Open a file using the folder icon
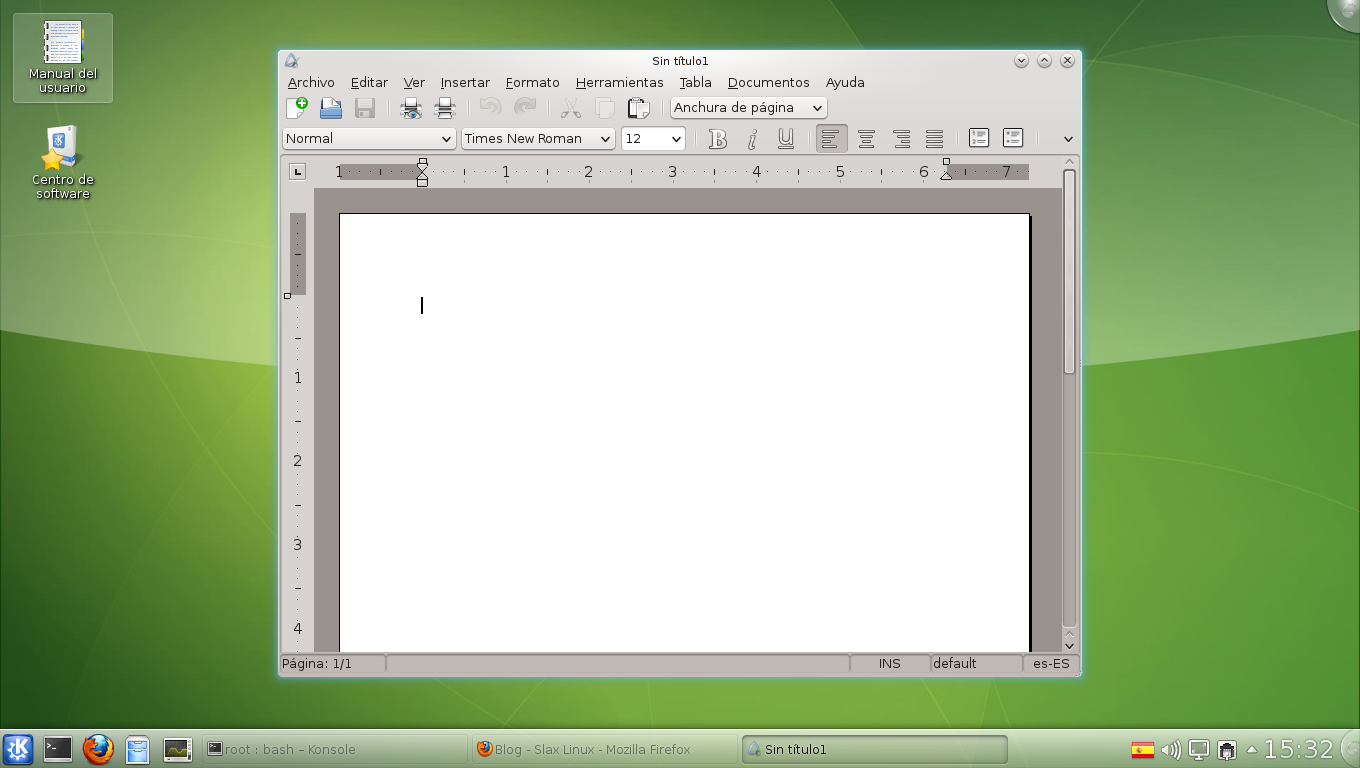This screenshot has height=768, width=1360. 331,108
